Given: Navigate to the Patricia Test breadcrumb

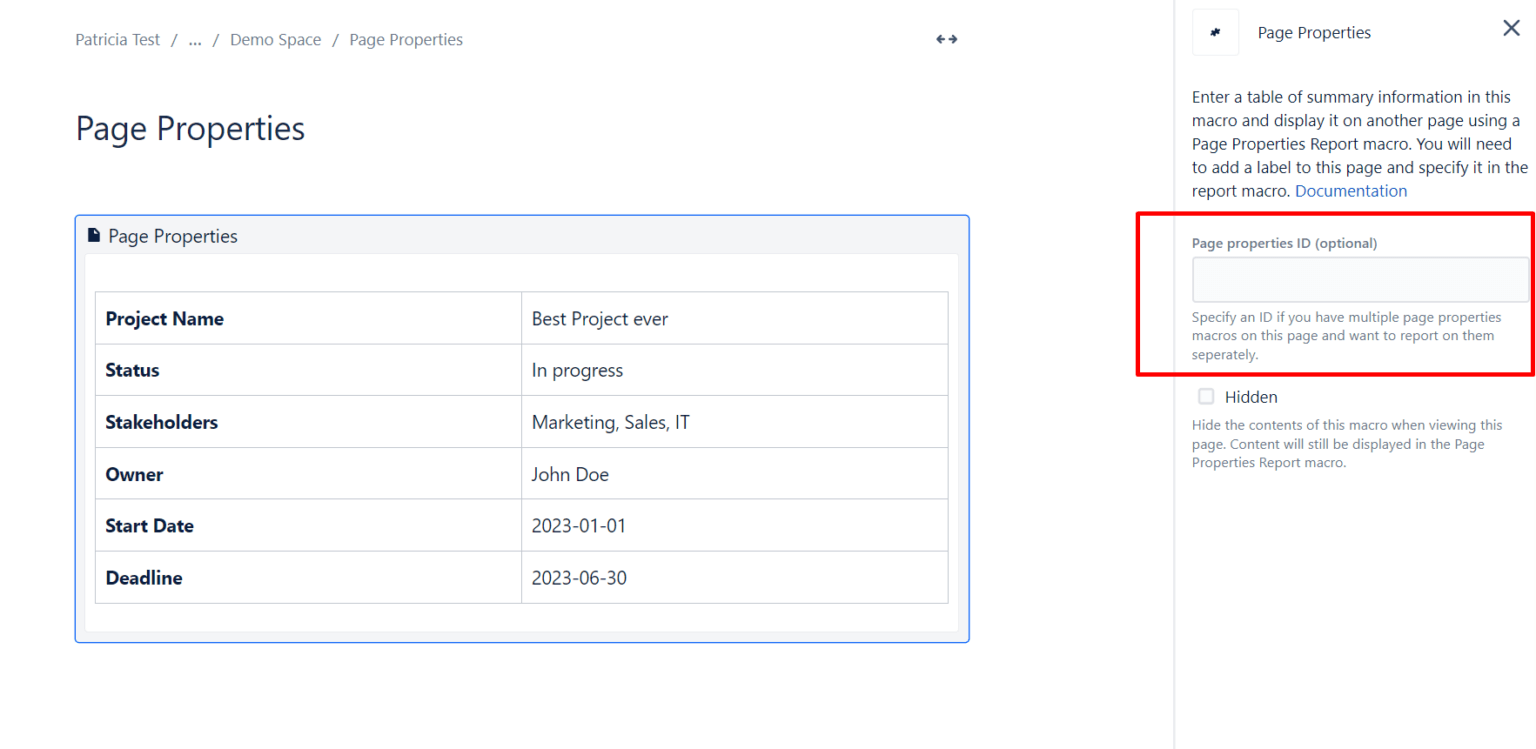Looking at the screenshot, I should [117, 39].
